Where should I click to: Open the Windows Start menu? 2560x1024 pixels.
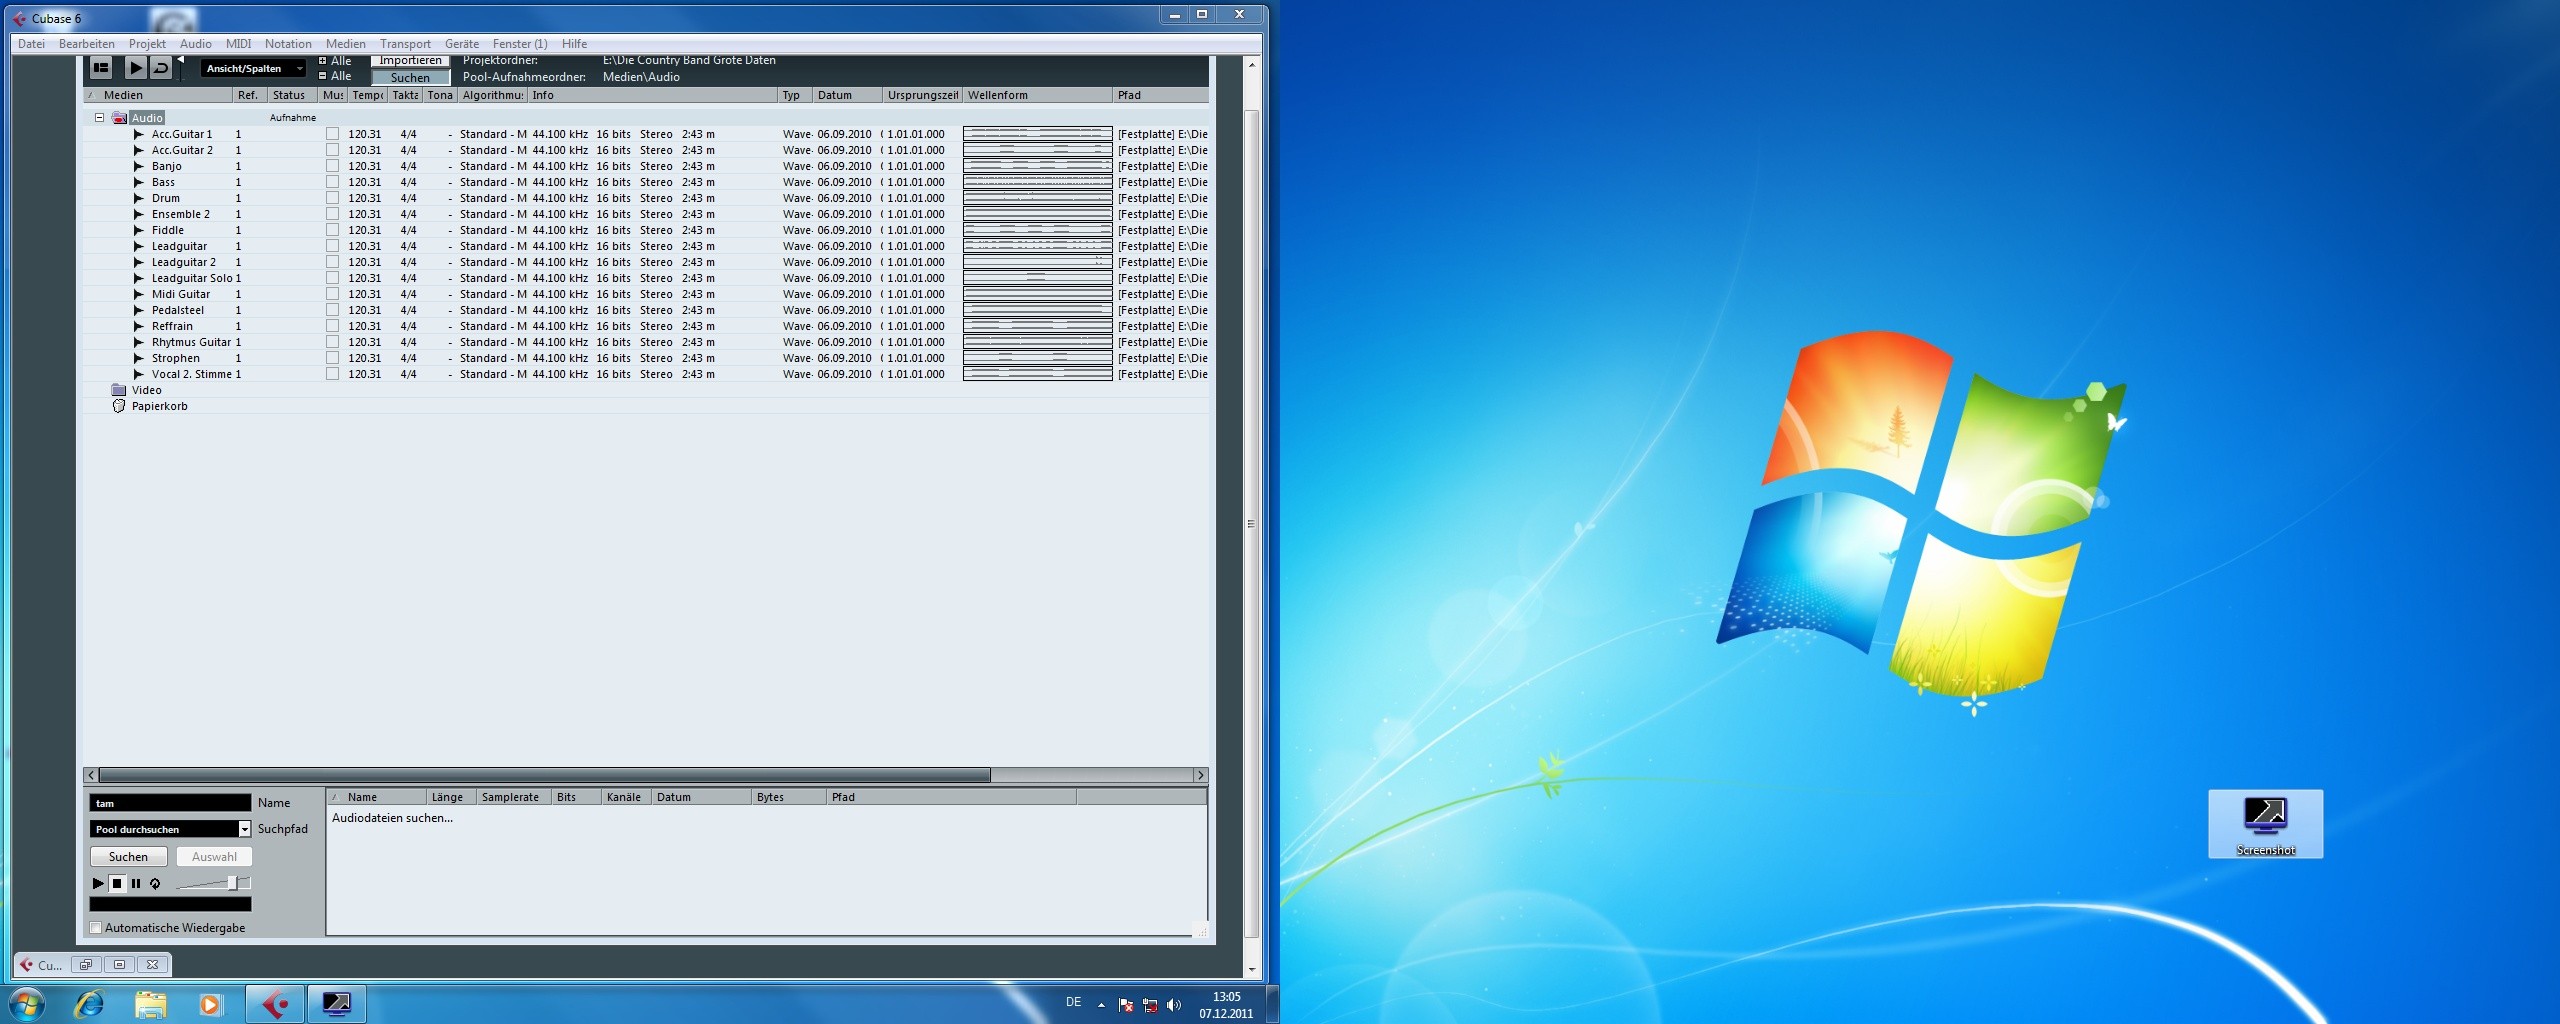[x=27, y=1004]
